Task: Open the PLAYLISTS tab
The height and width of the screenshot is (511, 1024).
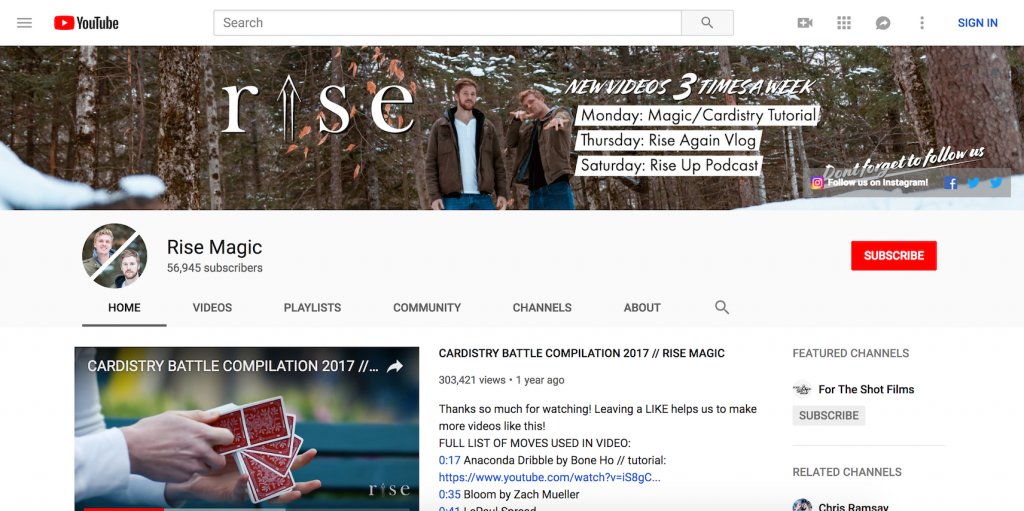Action: pos(312,308)
